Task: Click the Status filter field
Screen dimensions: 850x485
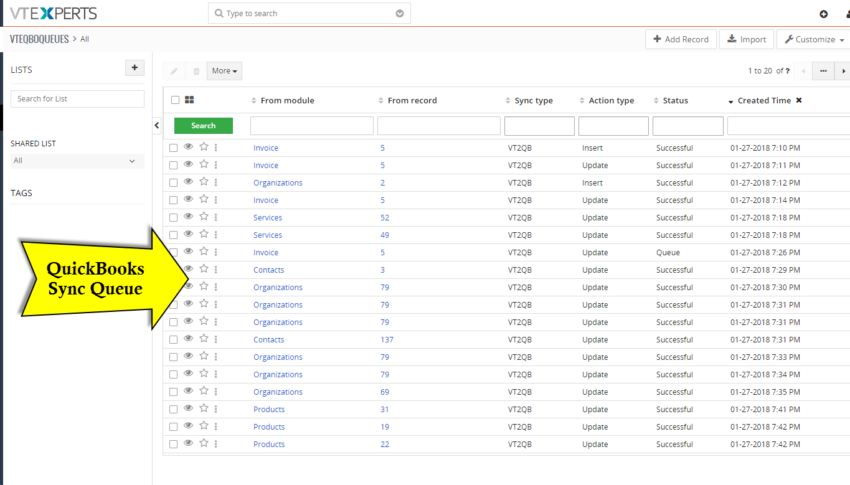Action: coord(688,126)
